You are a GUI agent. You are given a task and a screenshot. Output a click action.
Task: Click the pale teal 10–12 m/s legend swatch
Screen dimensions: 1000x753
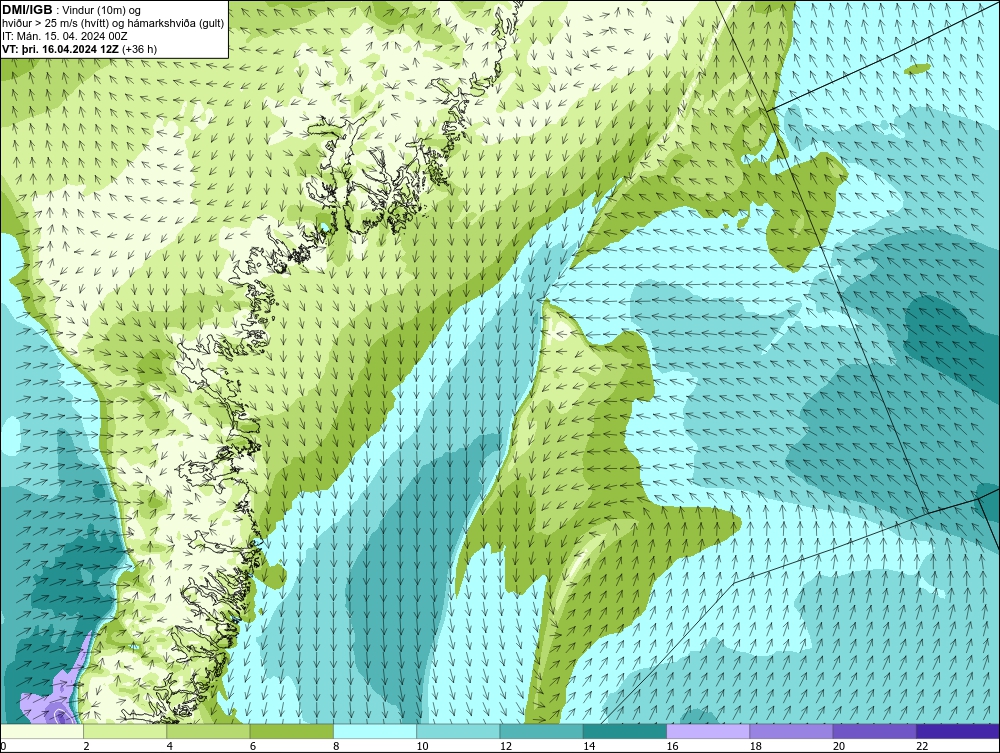[x=458, y=731]
